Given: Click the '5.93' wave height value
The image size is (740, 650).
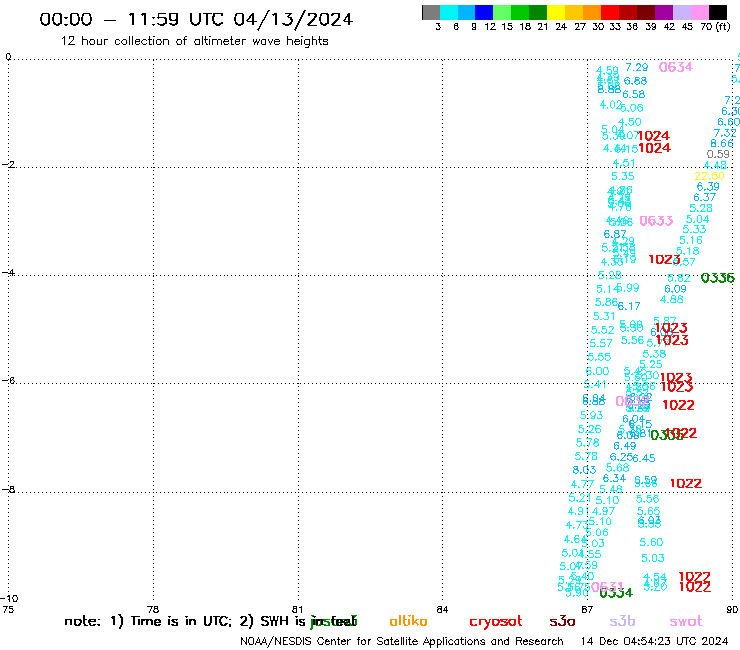Looking at the screenshot, I should [x=591, y=415].
